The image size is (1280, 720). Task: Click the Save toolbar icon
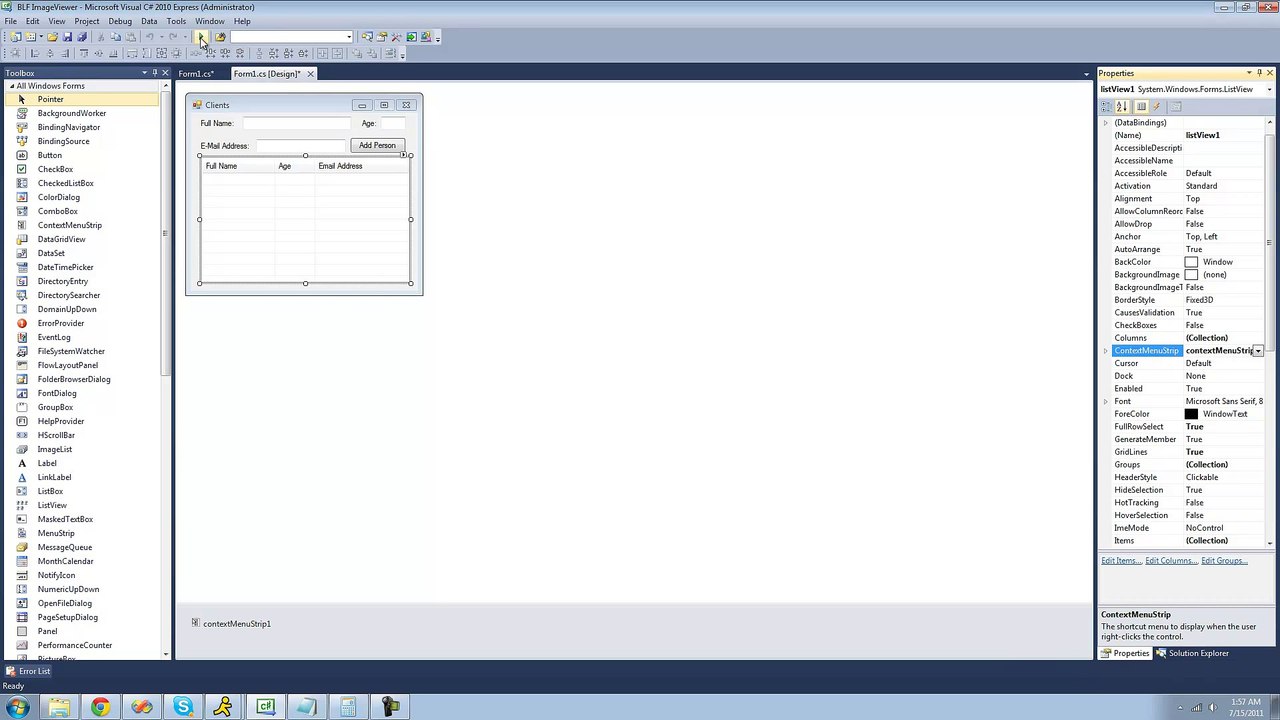coord(67,37)
